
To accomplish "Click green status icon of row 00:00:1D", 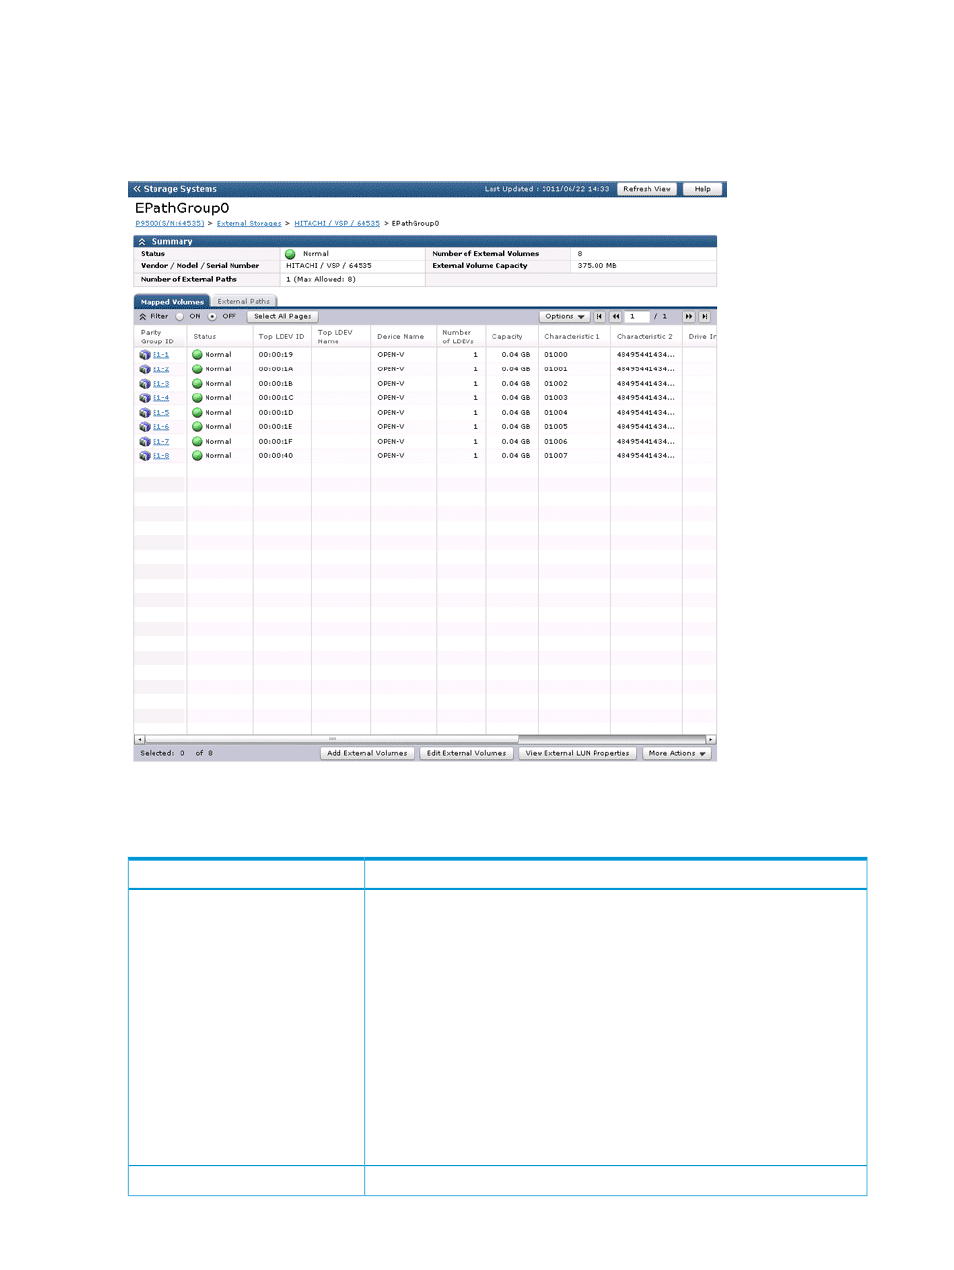I will point(197,413).
